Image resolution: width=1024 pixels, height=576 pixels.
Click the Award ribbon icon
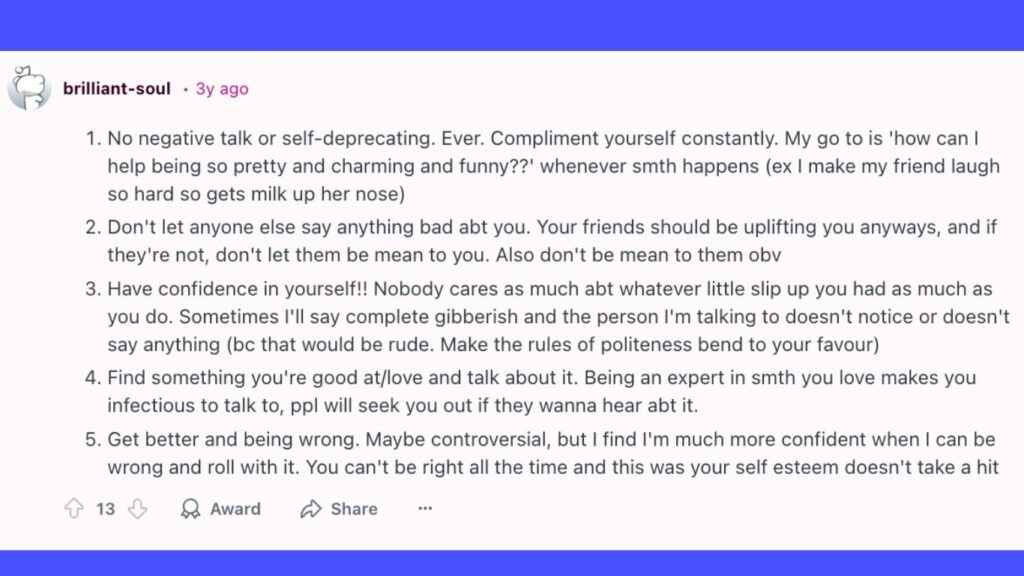point(190,509)
